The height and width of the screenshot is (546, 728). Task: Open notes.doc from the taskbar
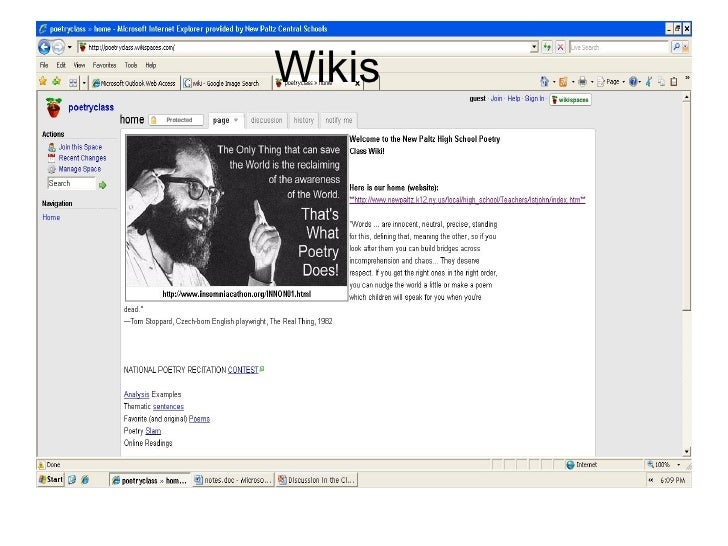click(x=233, y=480)
